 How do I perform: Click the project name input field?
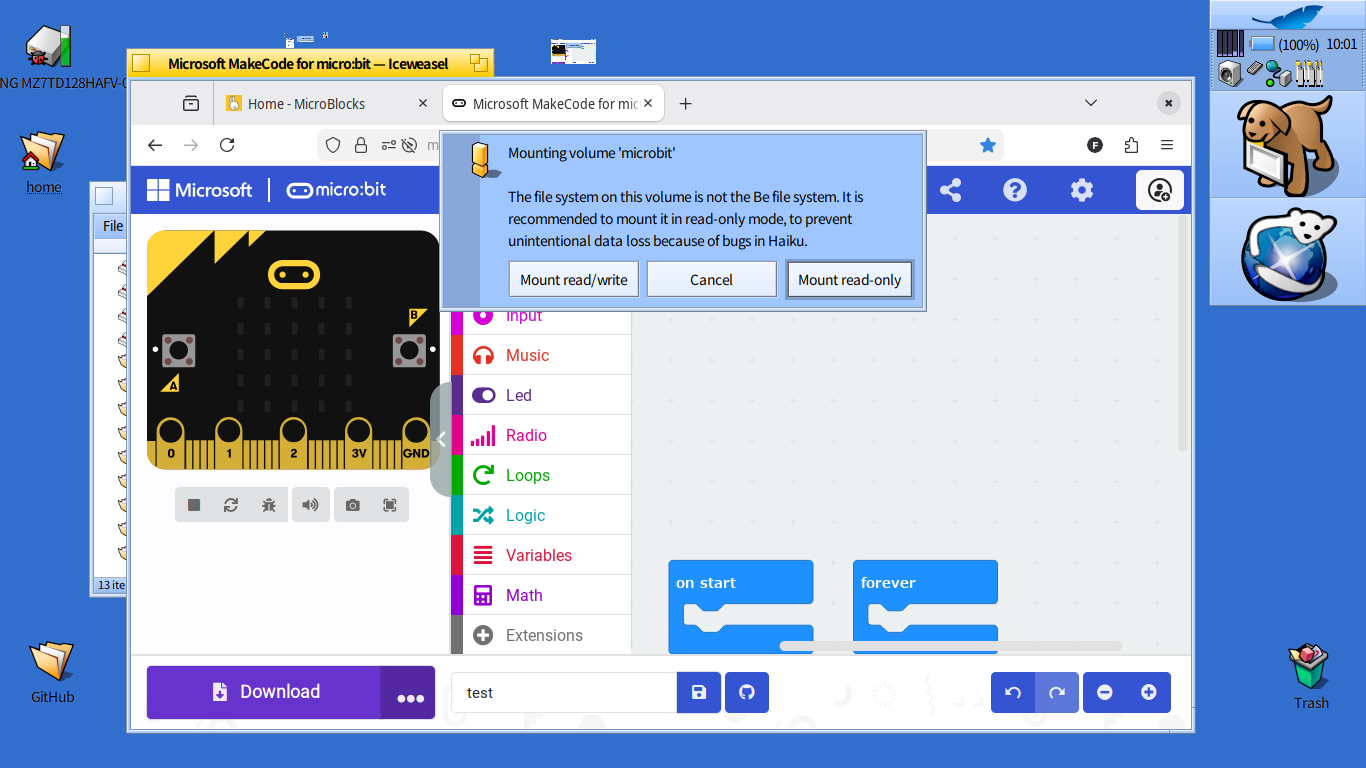564,692
